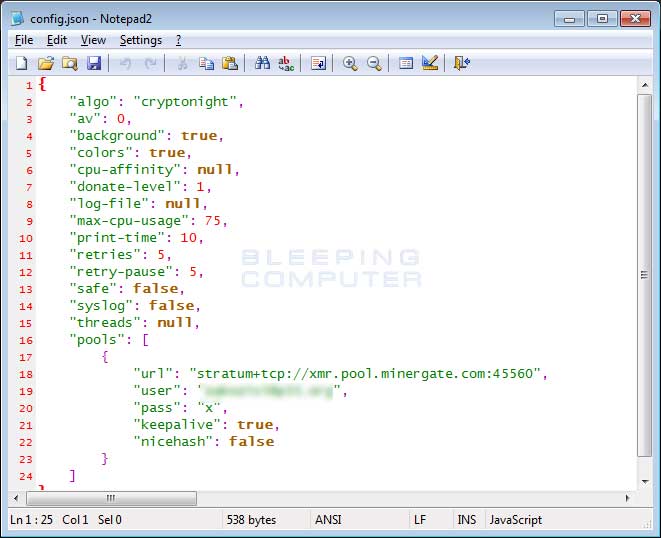661x538 pixels.
Task: Minimize the Notepad2 window
Action: pos(569,19)
